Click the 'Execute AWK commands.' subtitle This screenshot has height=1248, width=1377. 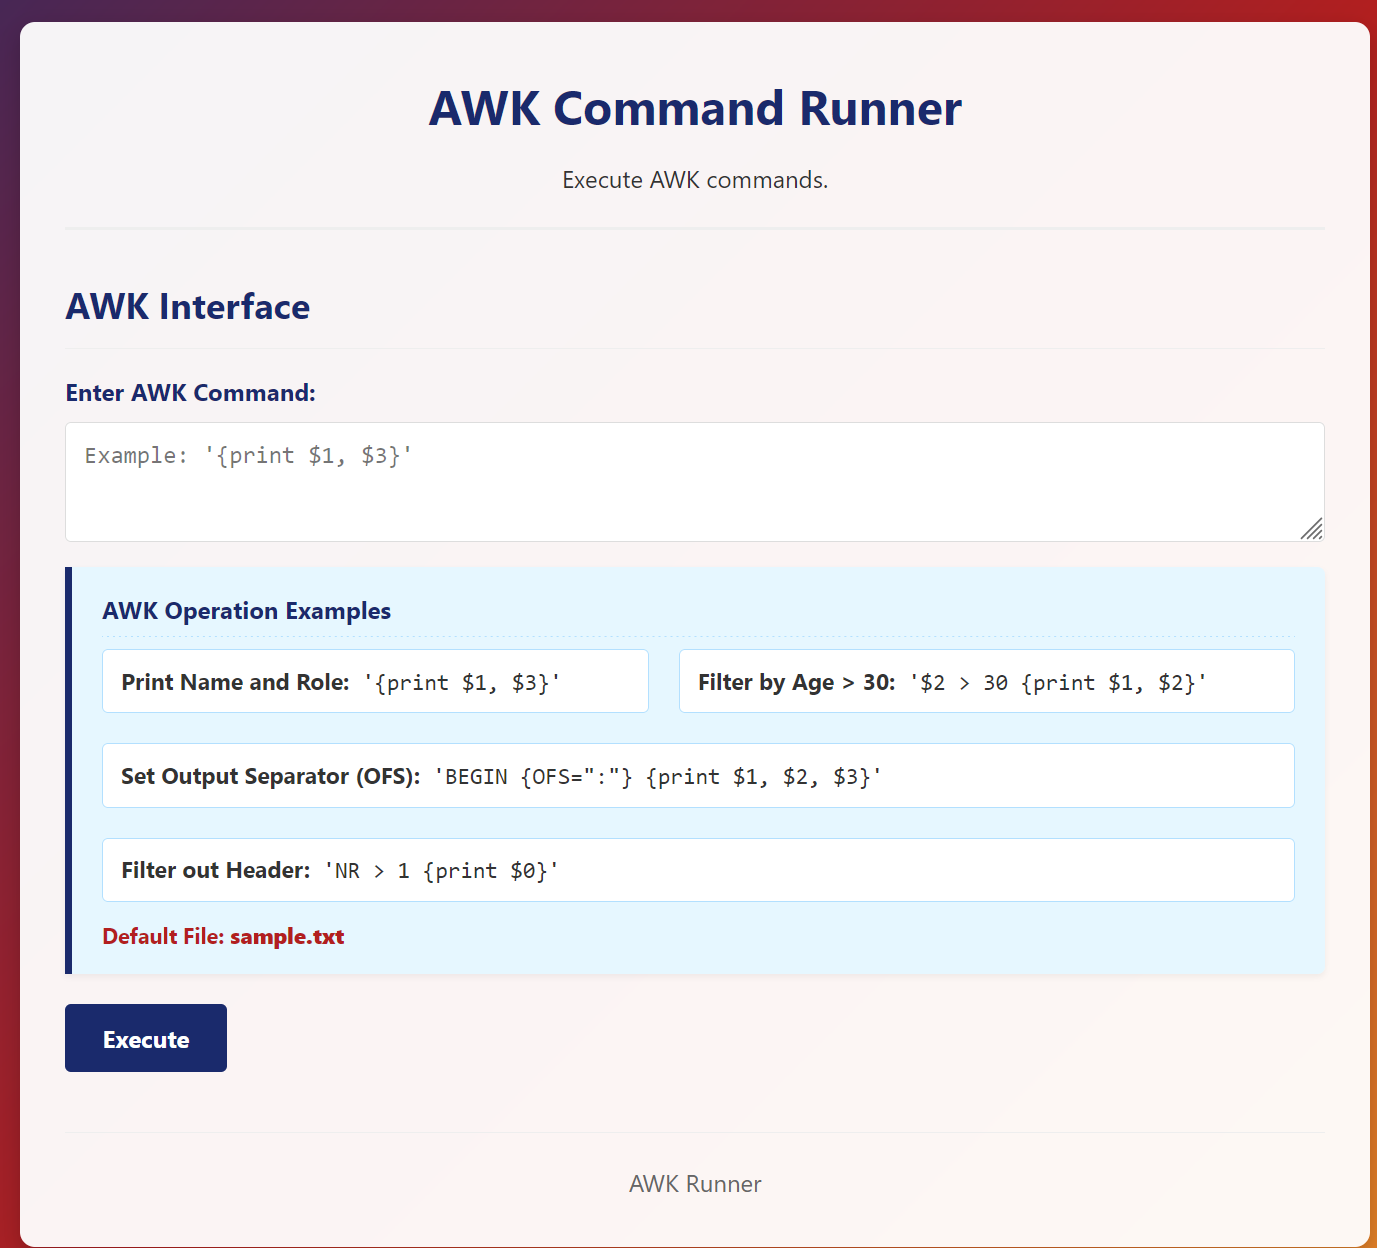point(695,180)
